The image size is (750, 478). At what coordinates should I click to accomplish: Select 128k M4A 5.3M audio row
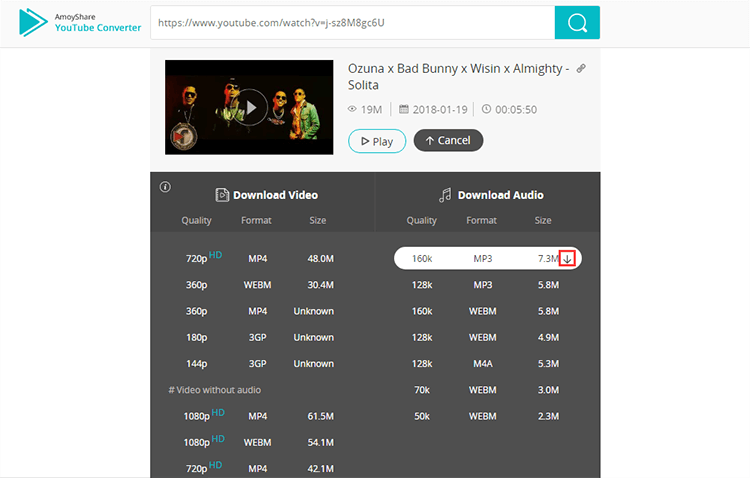[487, 364]
